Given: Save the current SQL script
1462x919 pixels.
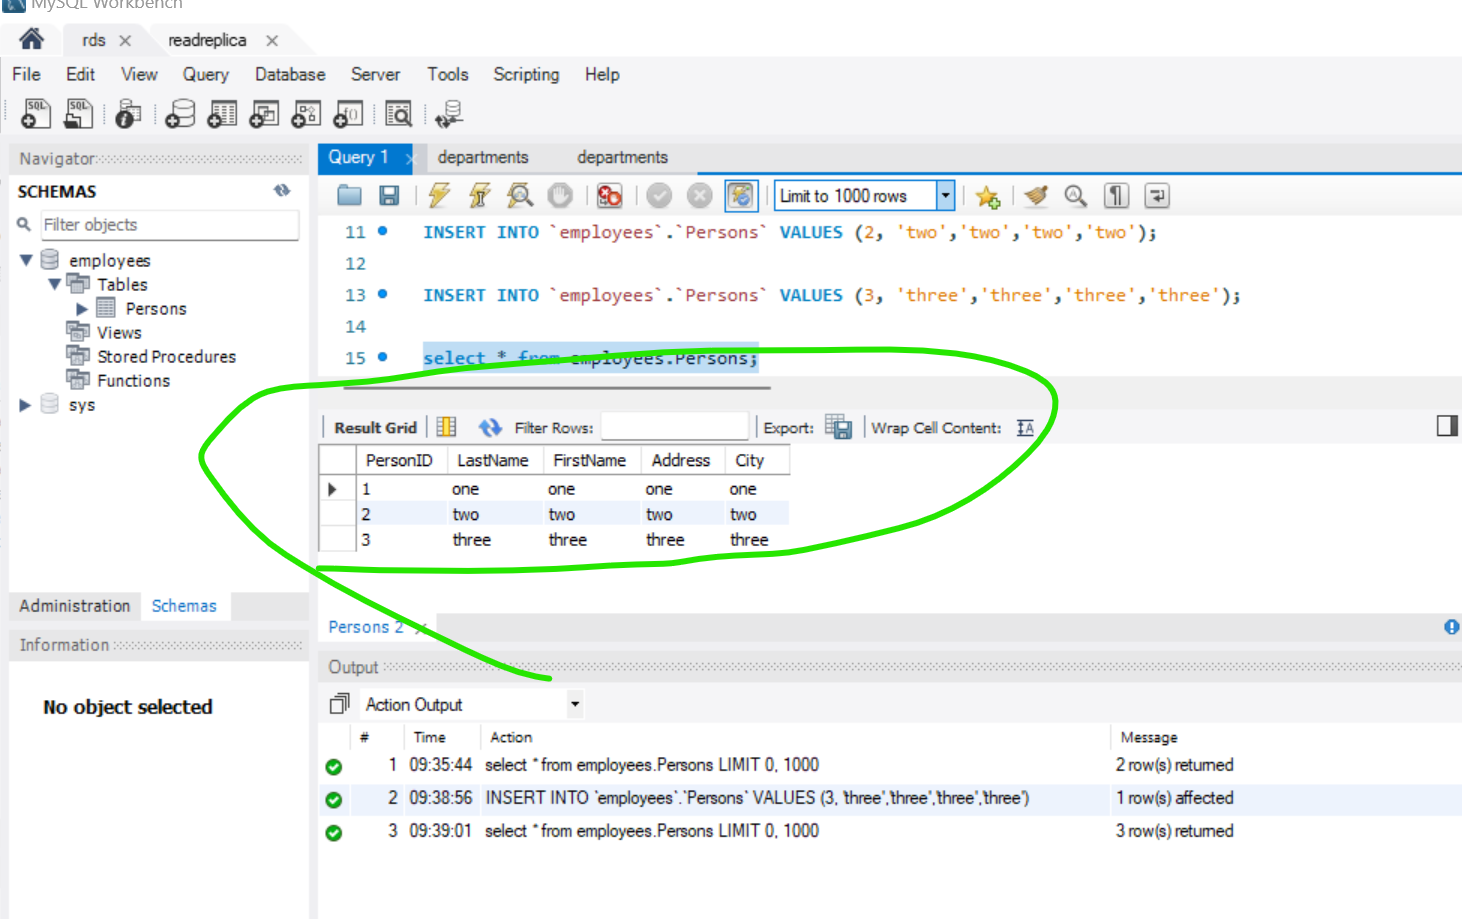Looking at the screenshot, I should 390,195.
